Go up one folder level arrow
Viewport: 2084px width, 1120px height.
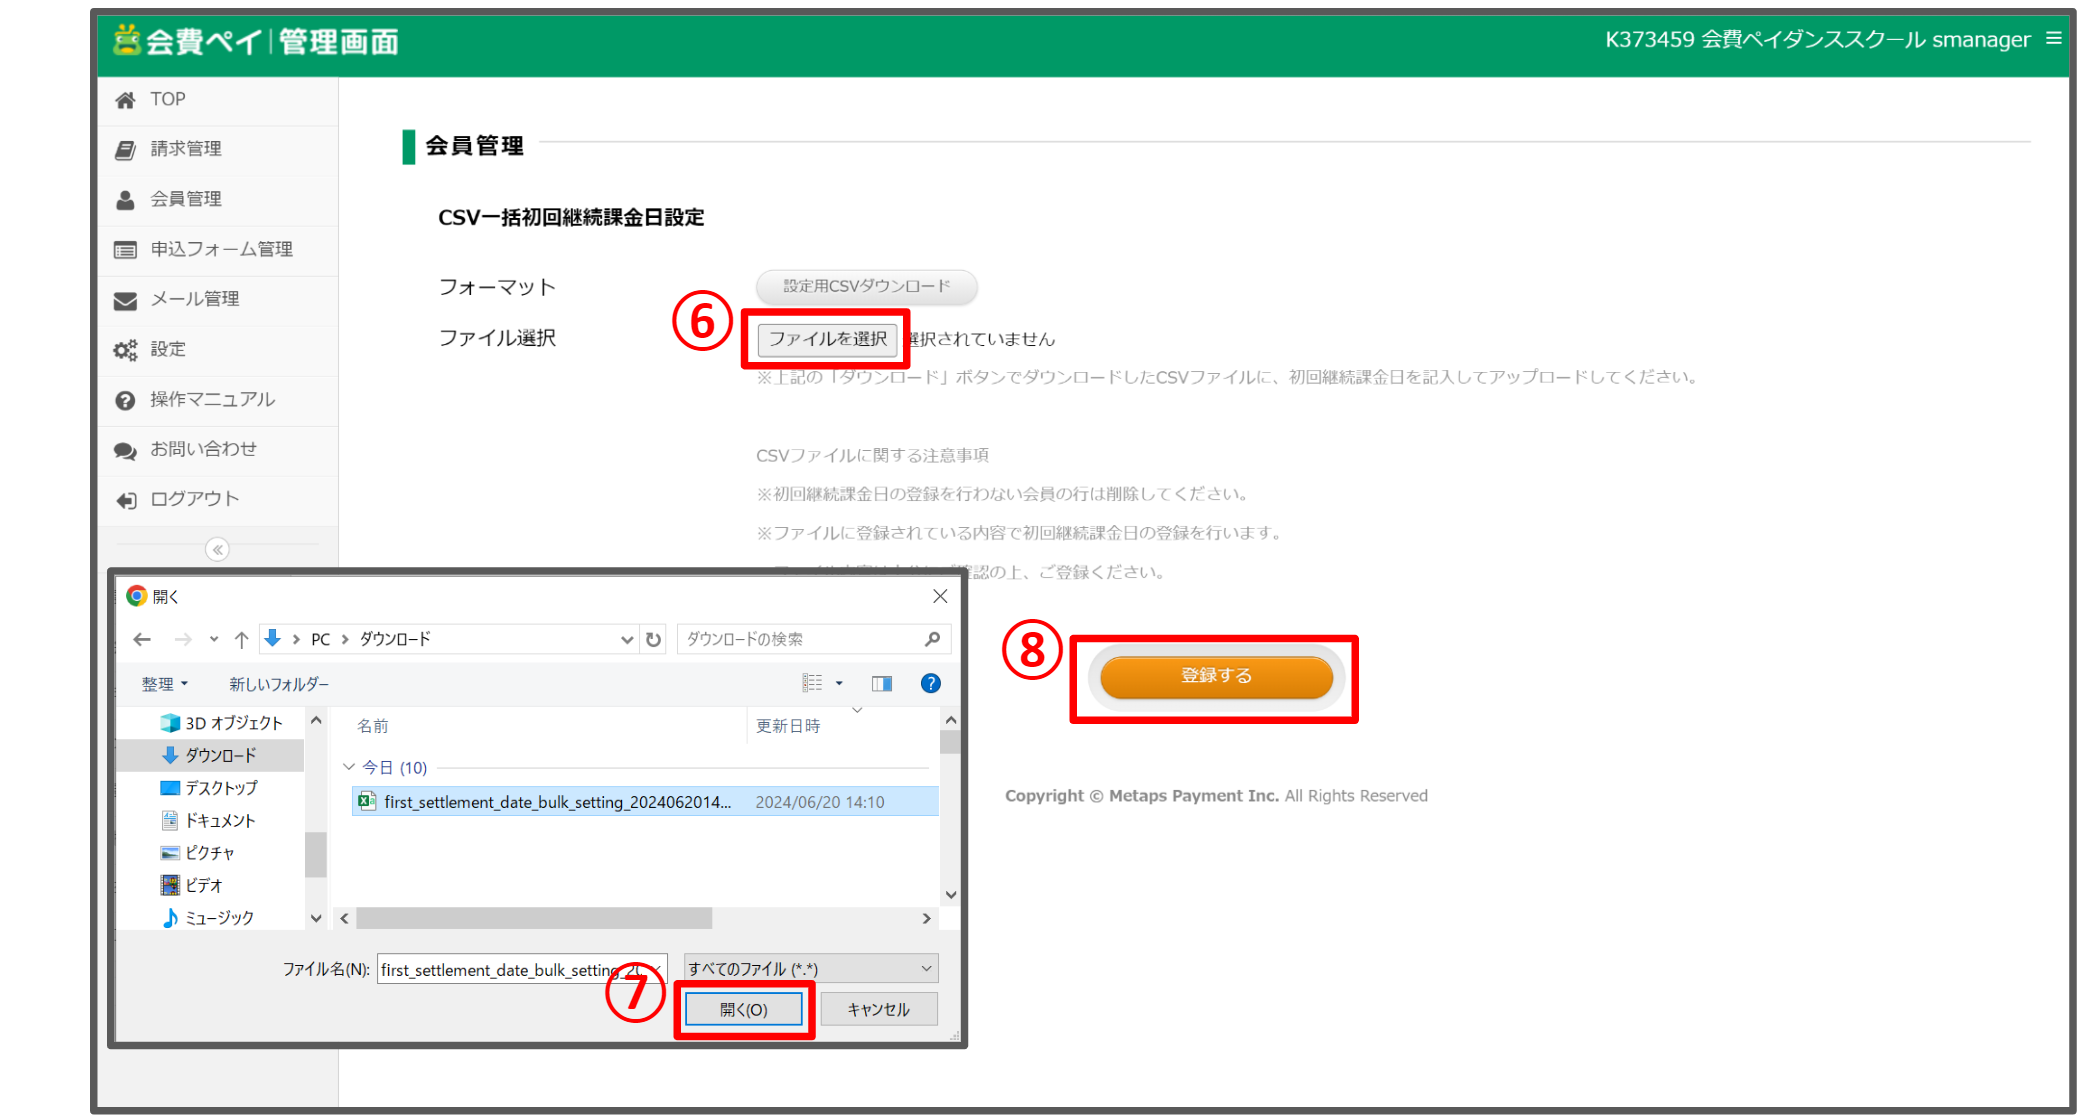pyautogui.click(x=241, y=639)
